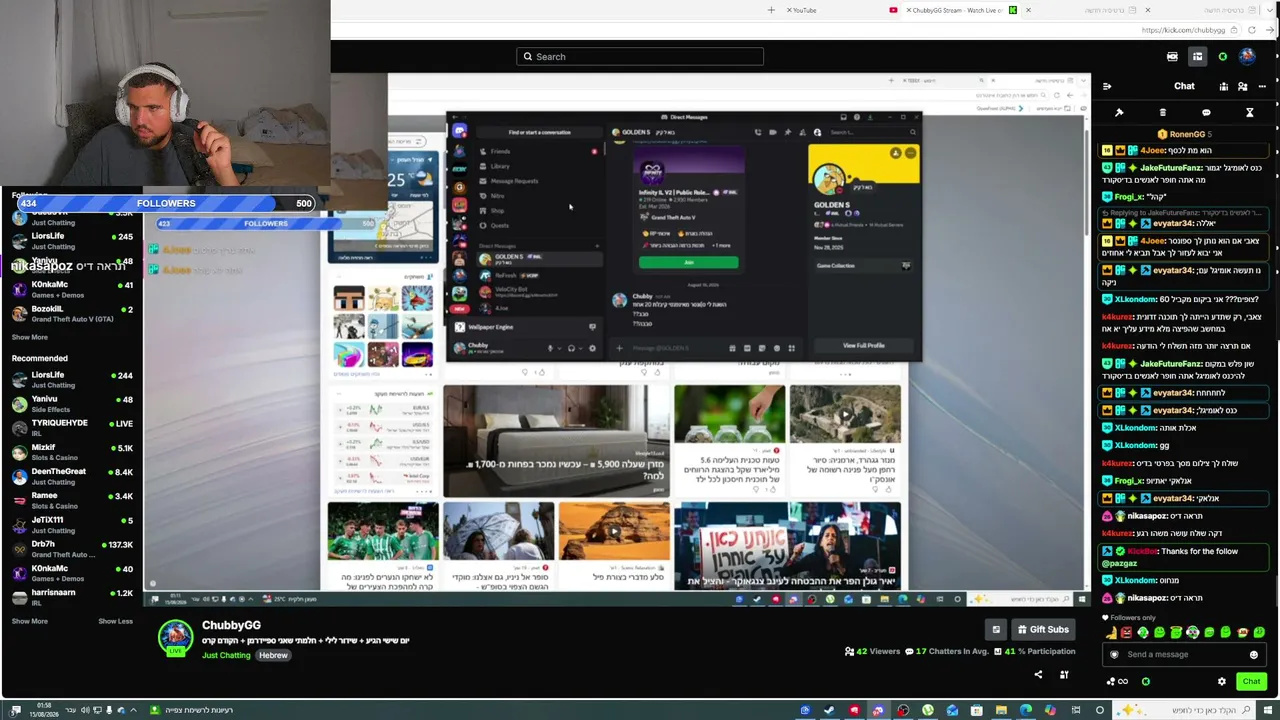This screenshot has height=720, width=1280.
Task: Open the soccer players news thumbnail
Action: point(383,531)
